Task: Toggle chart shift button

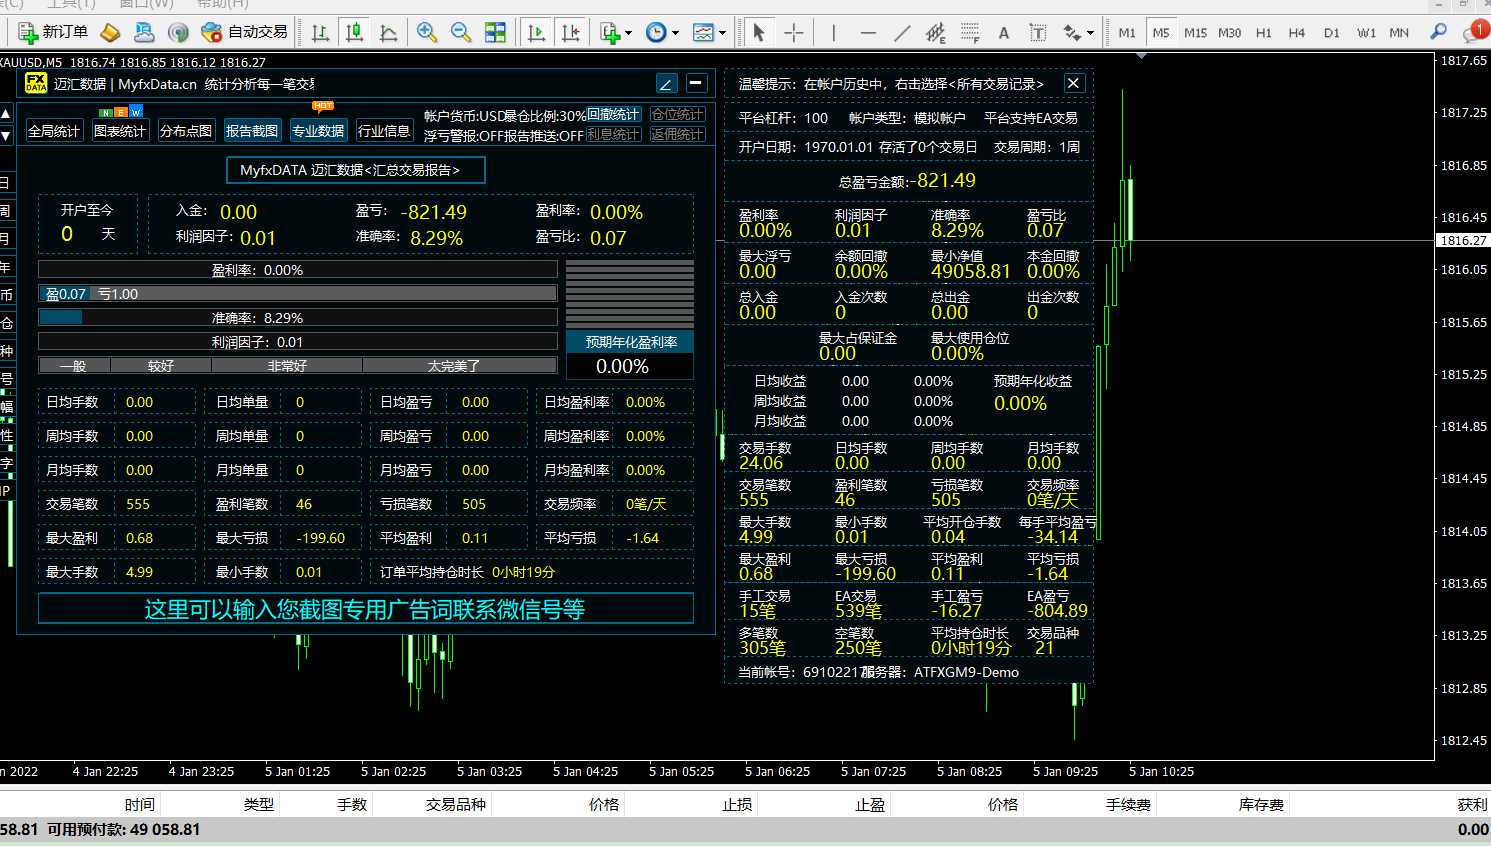Action: click(570, 33)
